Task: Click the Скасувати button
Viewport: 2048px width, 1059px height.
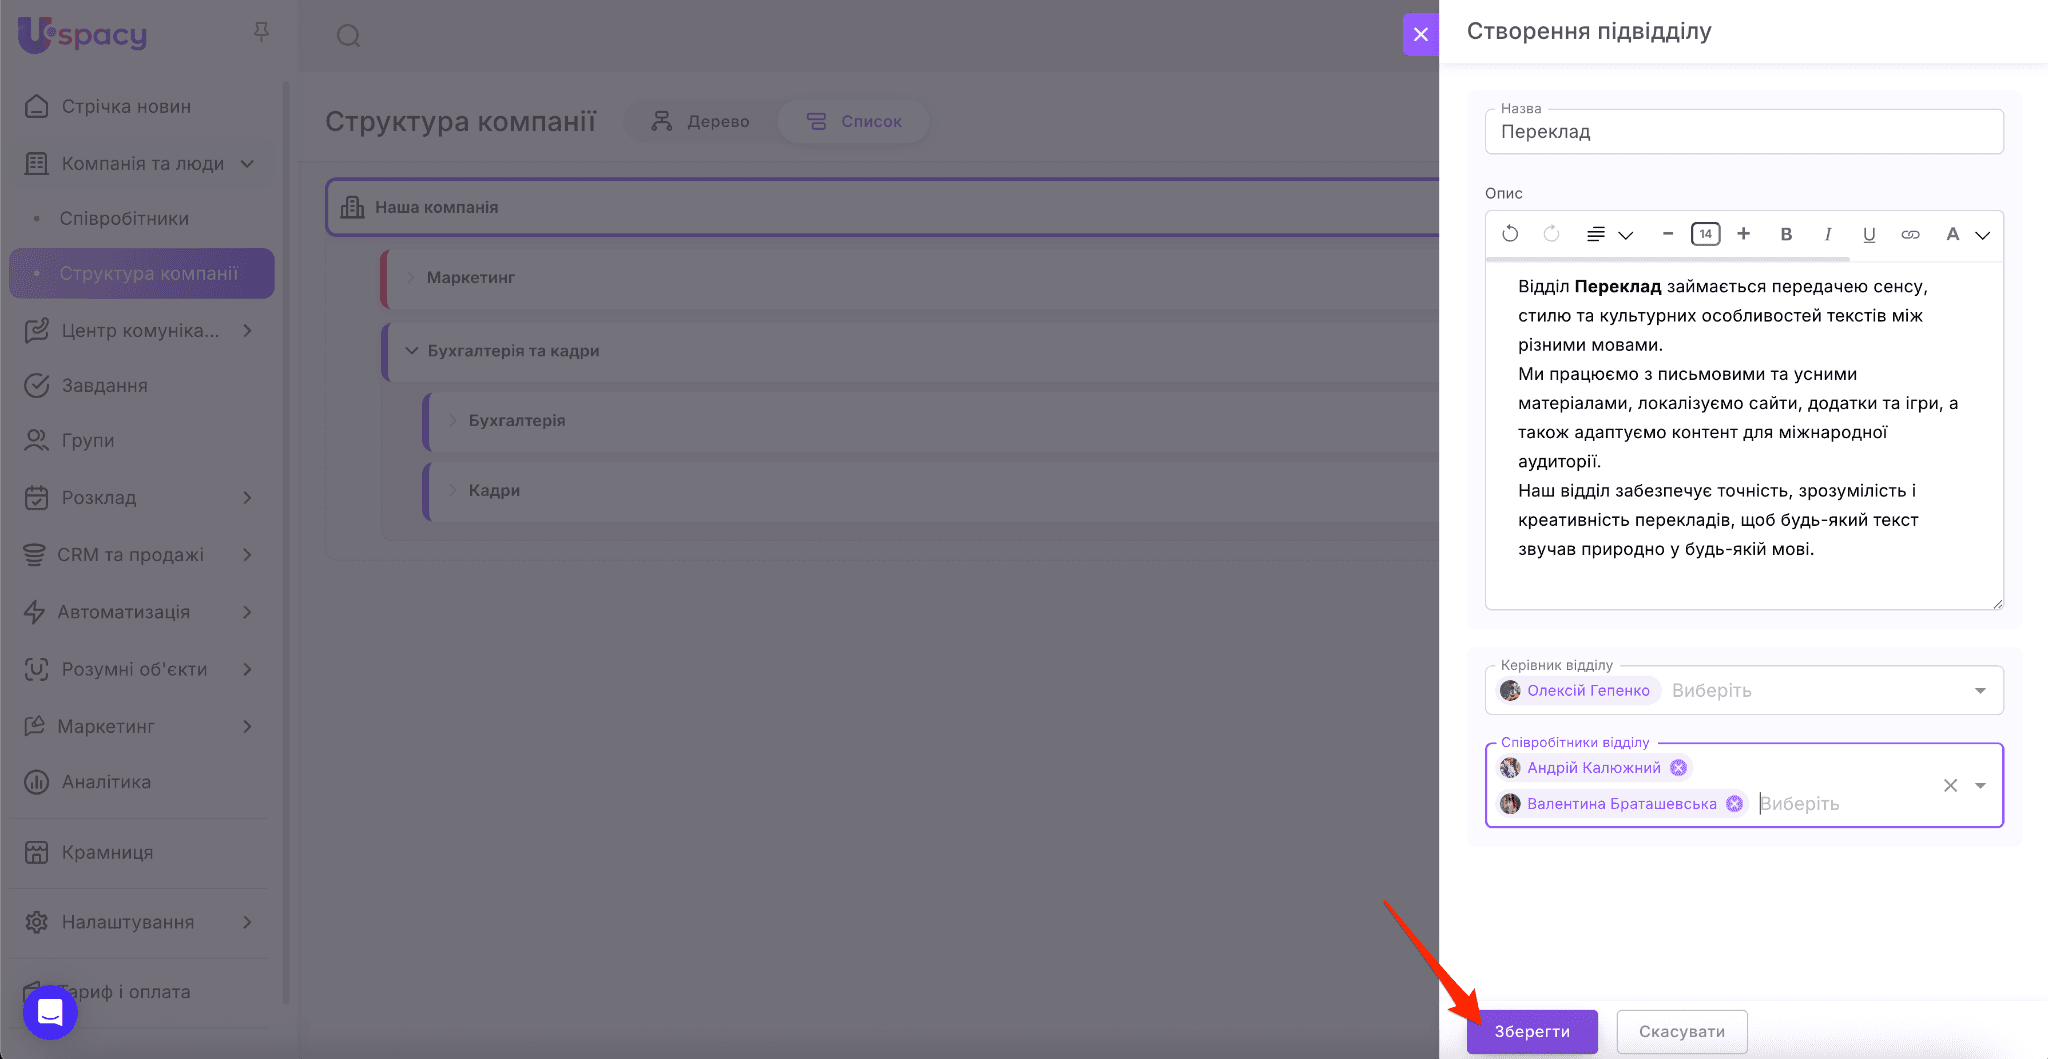Action: pos(1681,1031)
